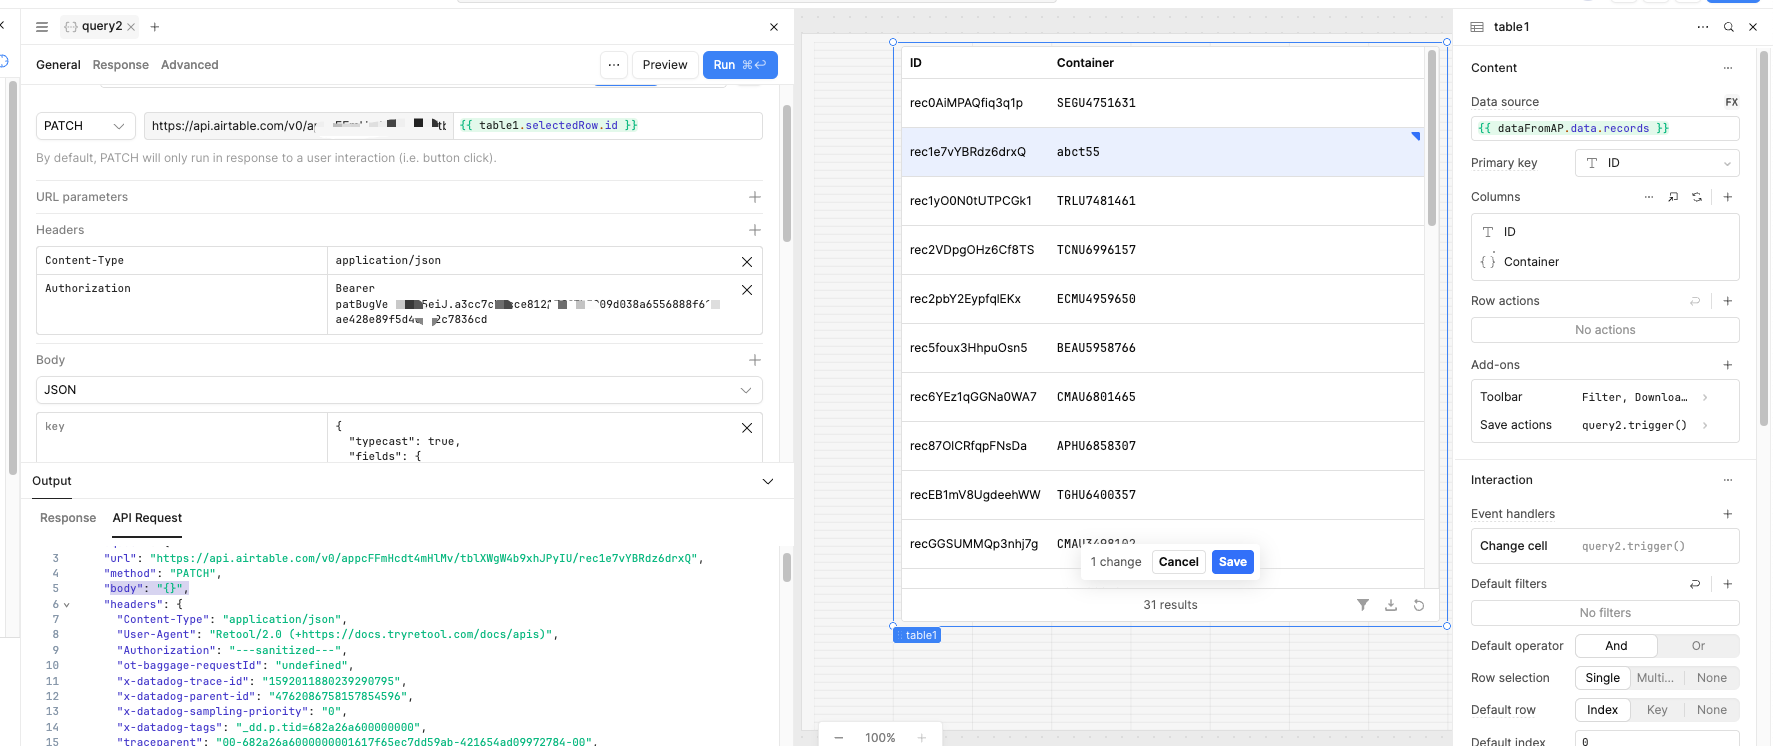The image size is (1773, 746).
Task: Close the query editor panel
Action: click(x=774, y=27)
